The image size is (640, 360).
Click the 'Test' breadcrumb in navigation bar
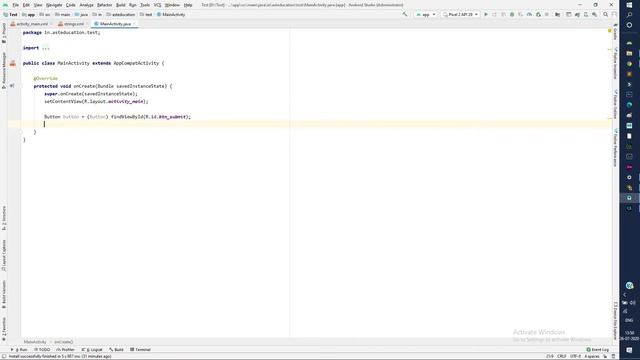point(11,15)
